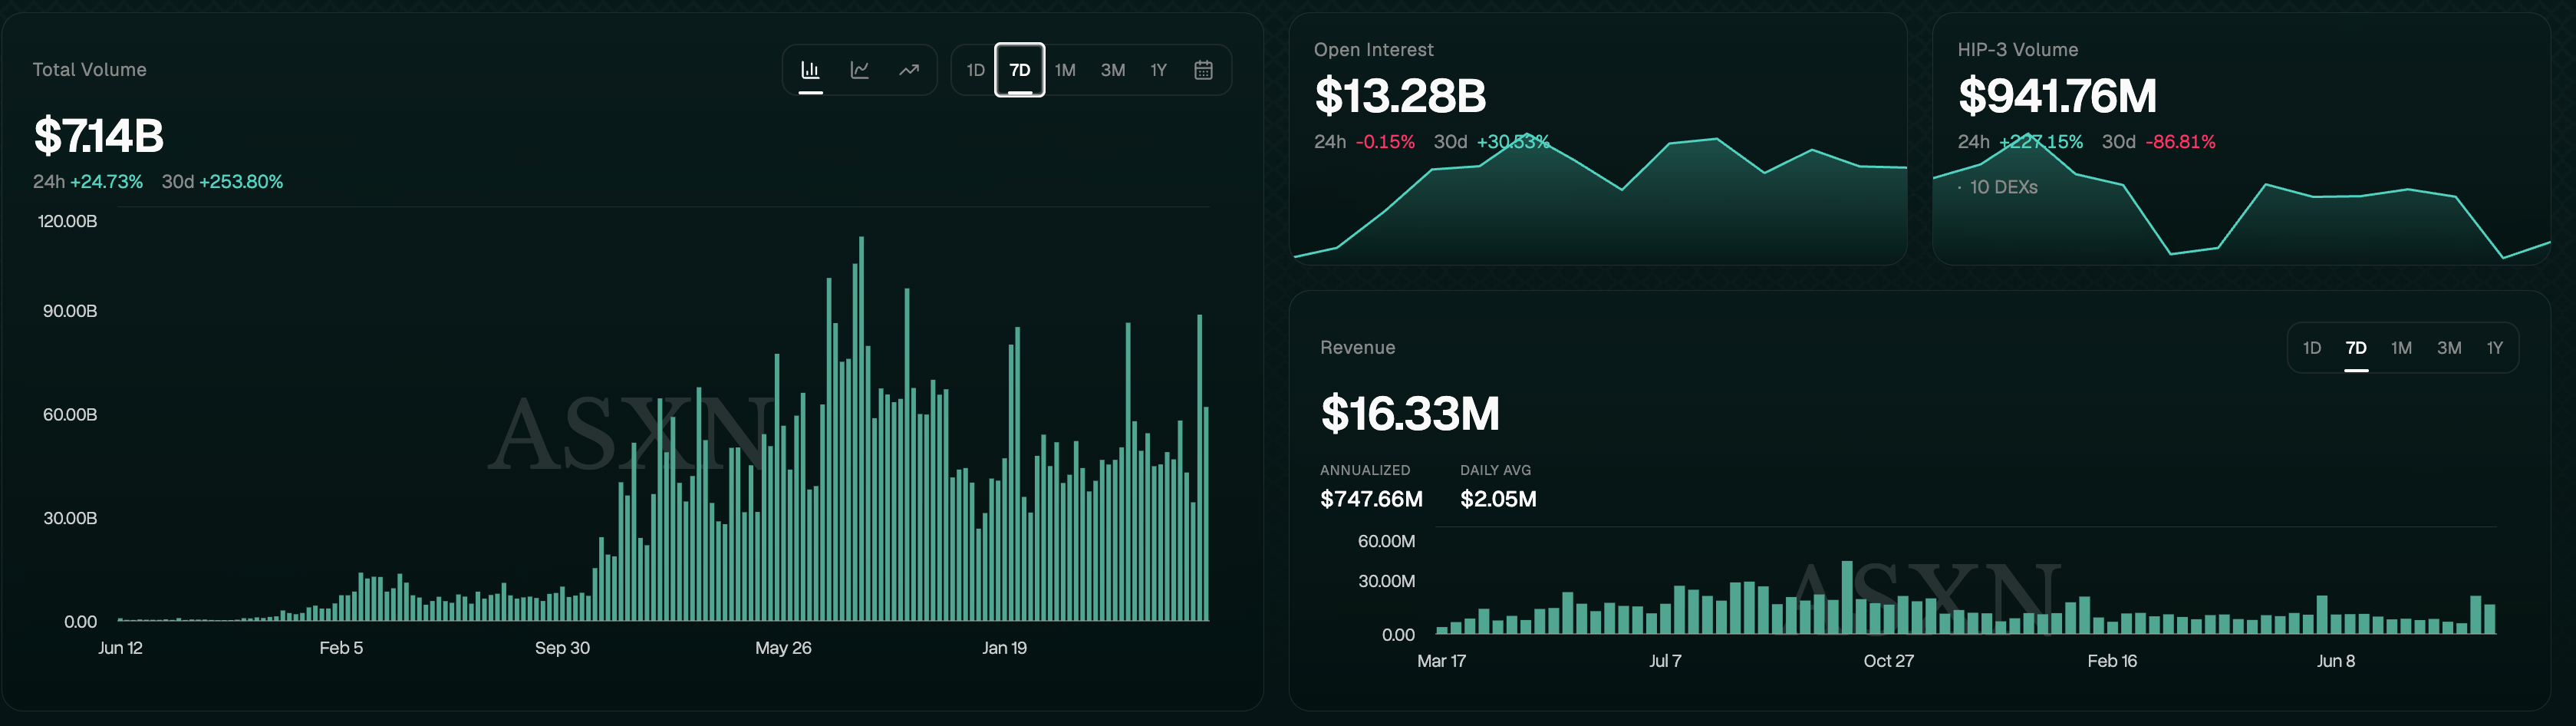
Task: Click the 10 DEXs label
Action: coord(2003,187)
